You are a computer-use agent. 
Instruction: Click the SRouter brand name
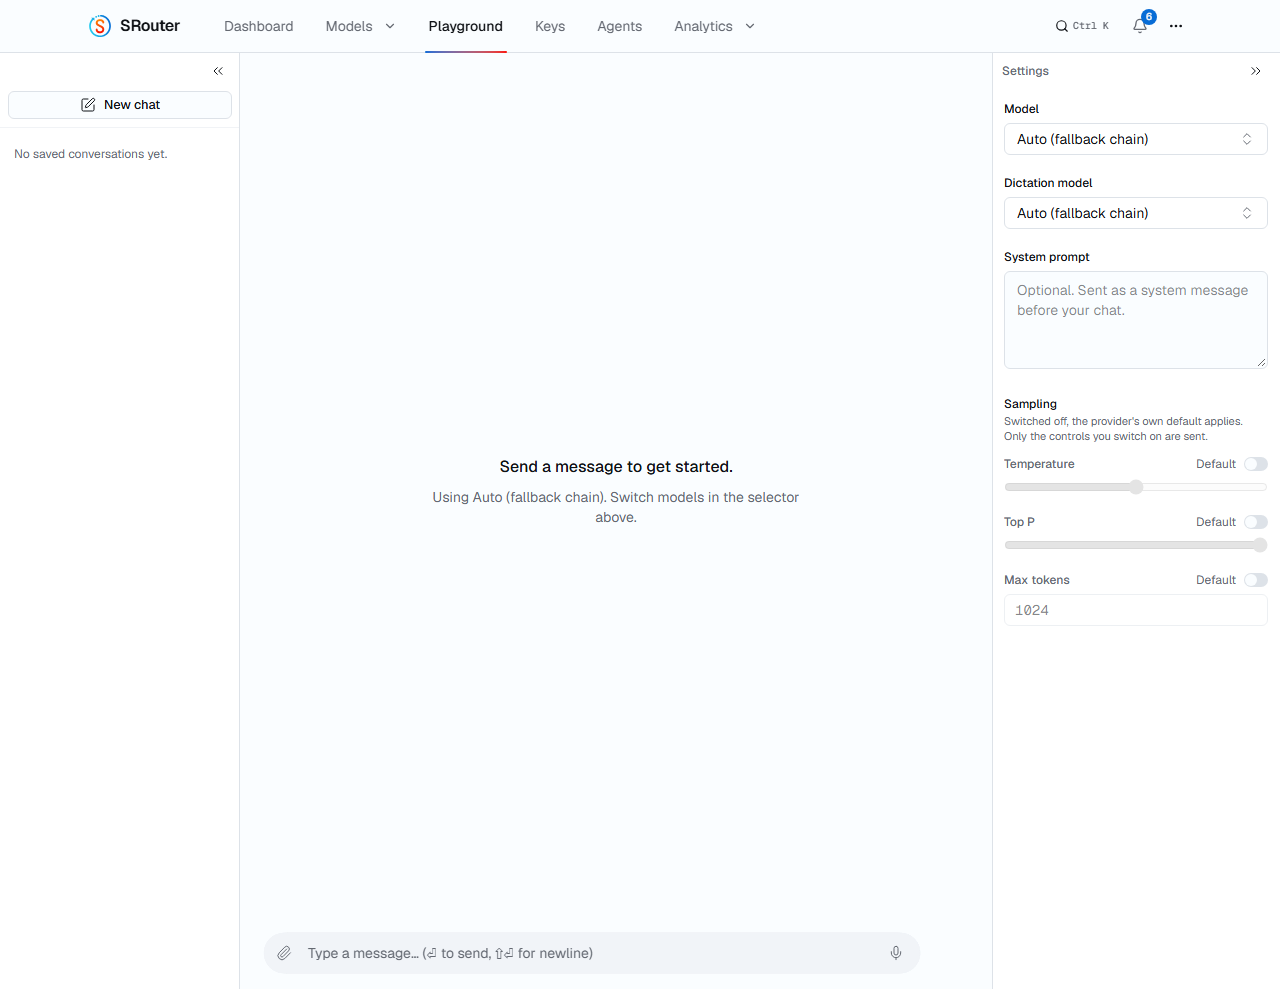coord(150,26)
